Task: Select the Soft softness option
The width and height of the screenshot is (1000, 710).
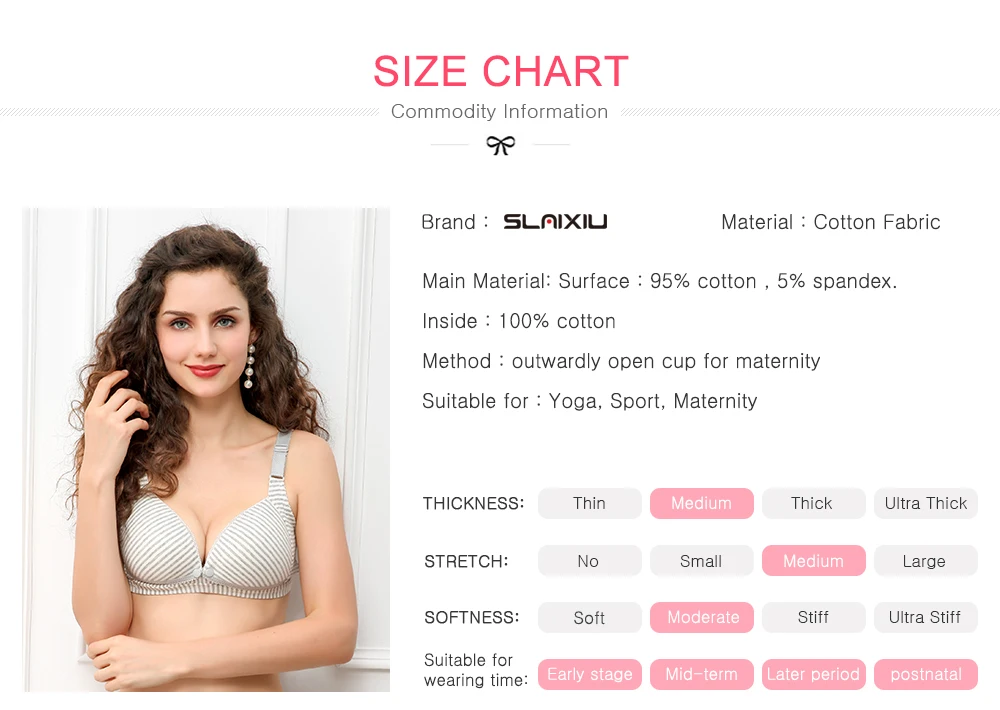Action: (589, 618)
